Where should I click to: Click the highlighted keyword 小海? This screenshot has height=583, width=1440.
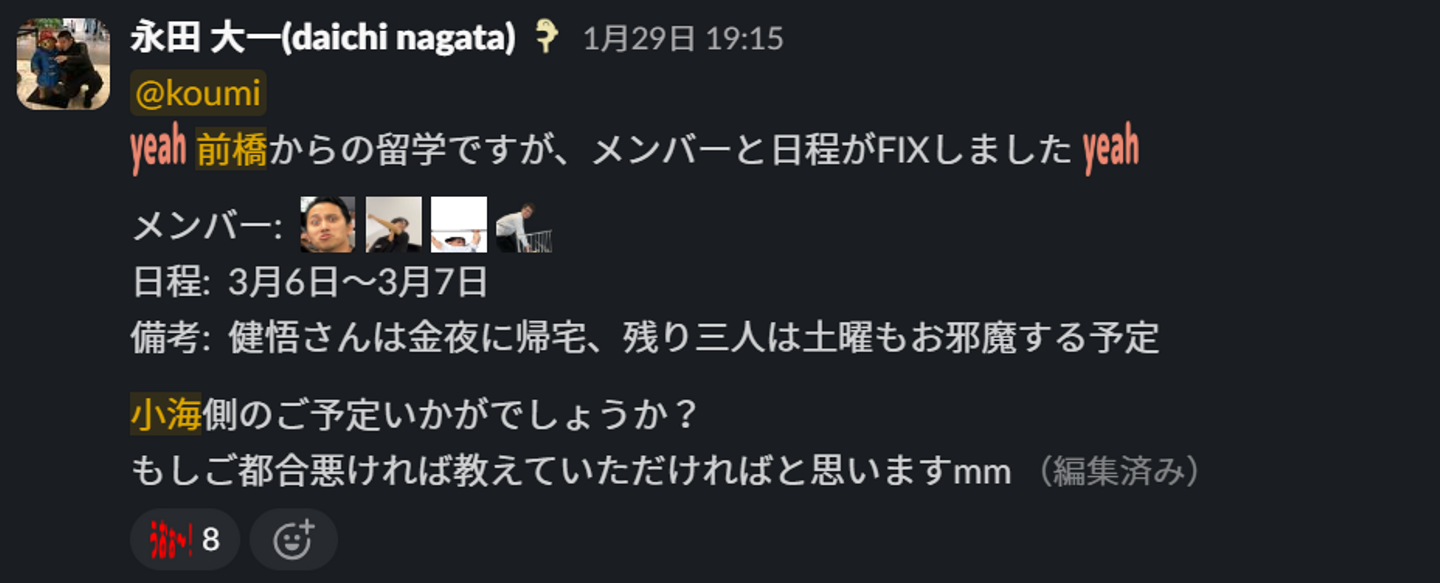click(166, 415)
